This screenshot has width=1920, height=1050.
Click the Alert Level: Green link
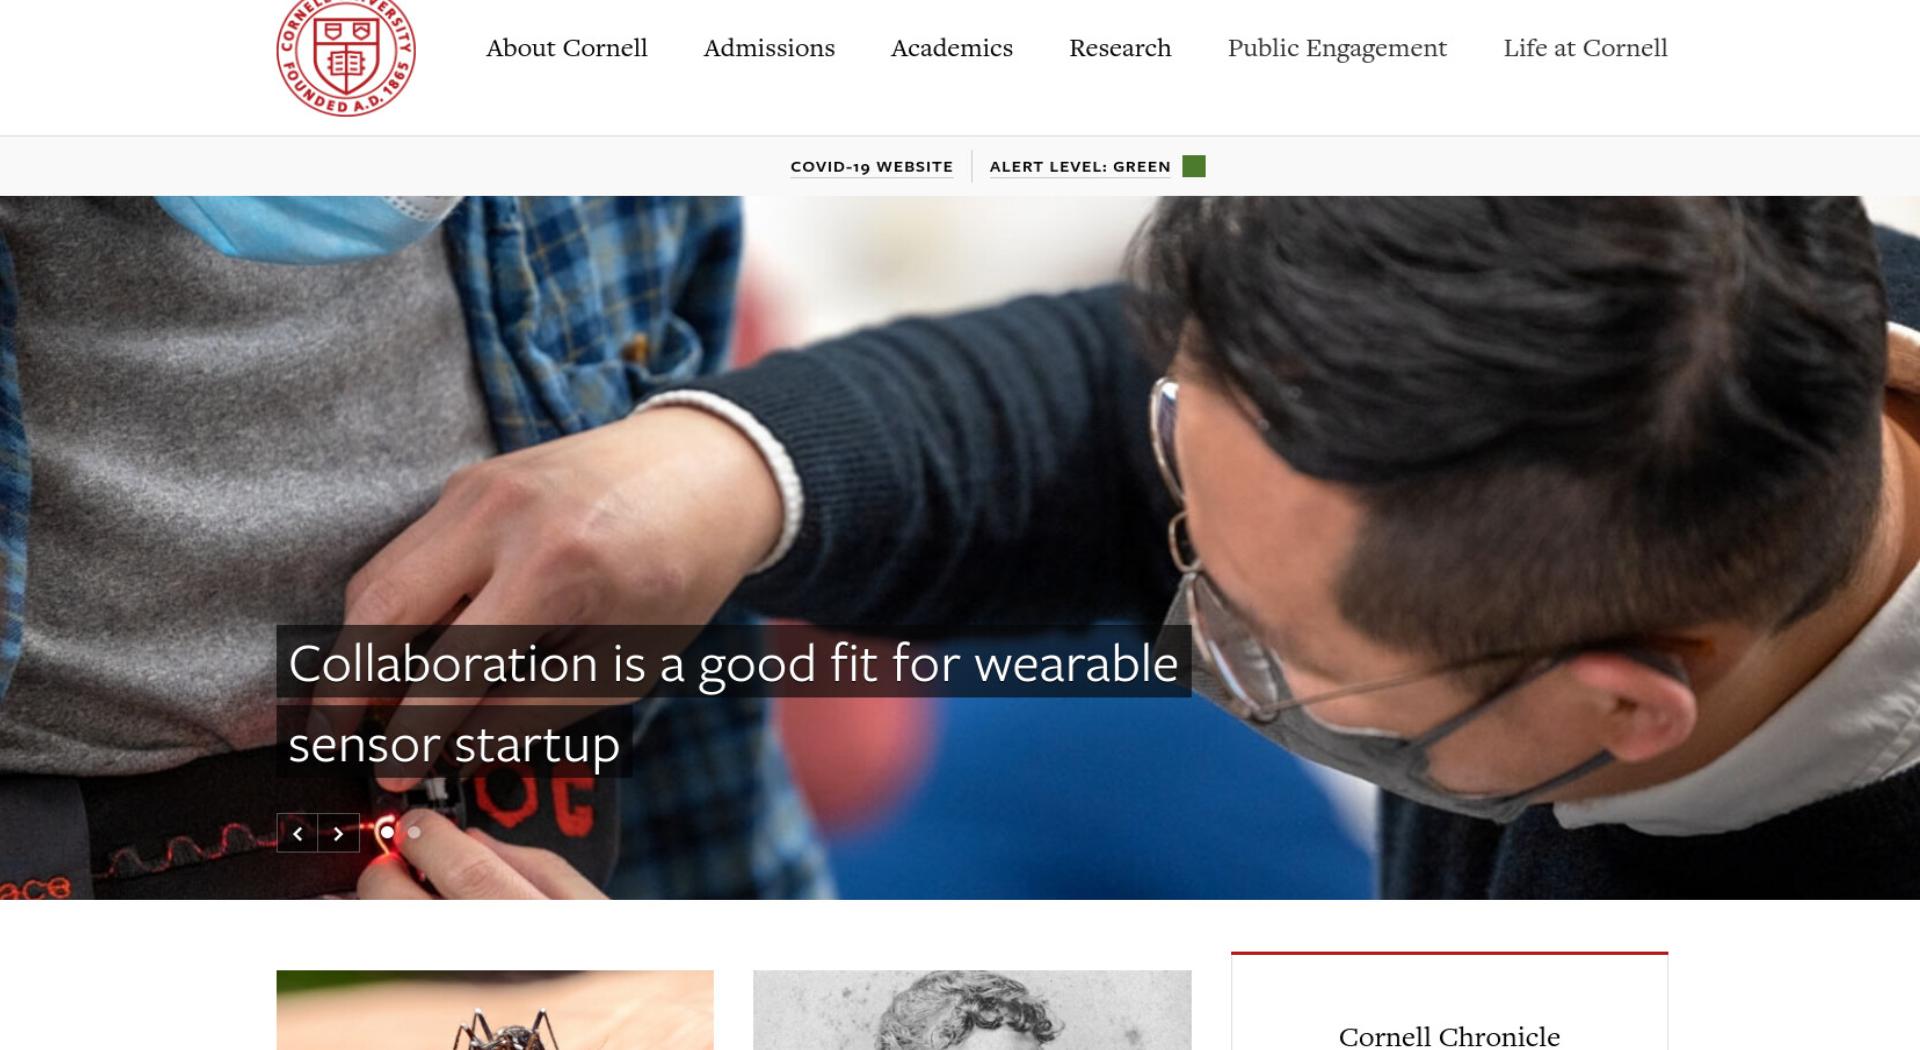1080,166
